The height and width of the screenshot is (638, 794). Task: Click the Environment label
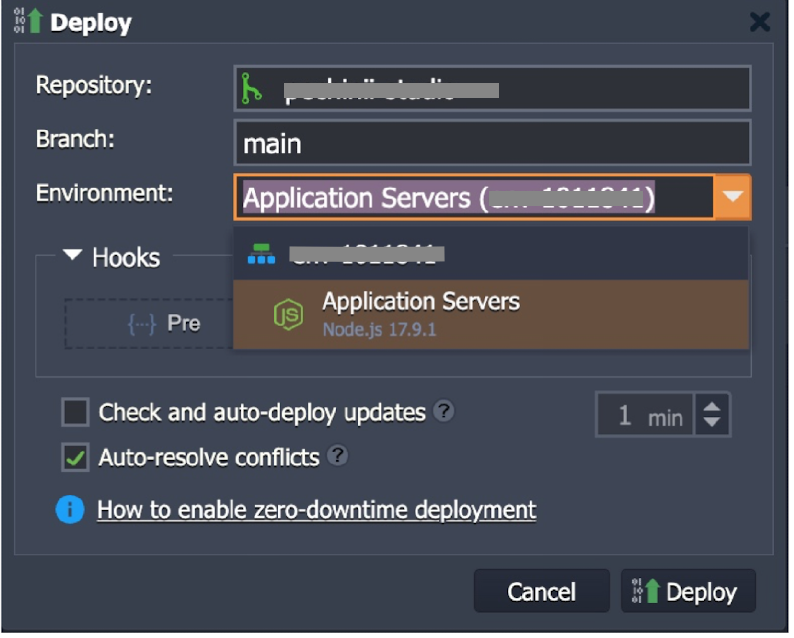pos(105,194)
